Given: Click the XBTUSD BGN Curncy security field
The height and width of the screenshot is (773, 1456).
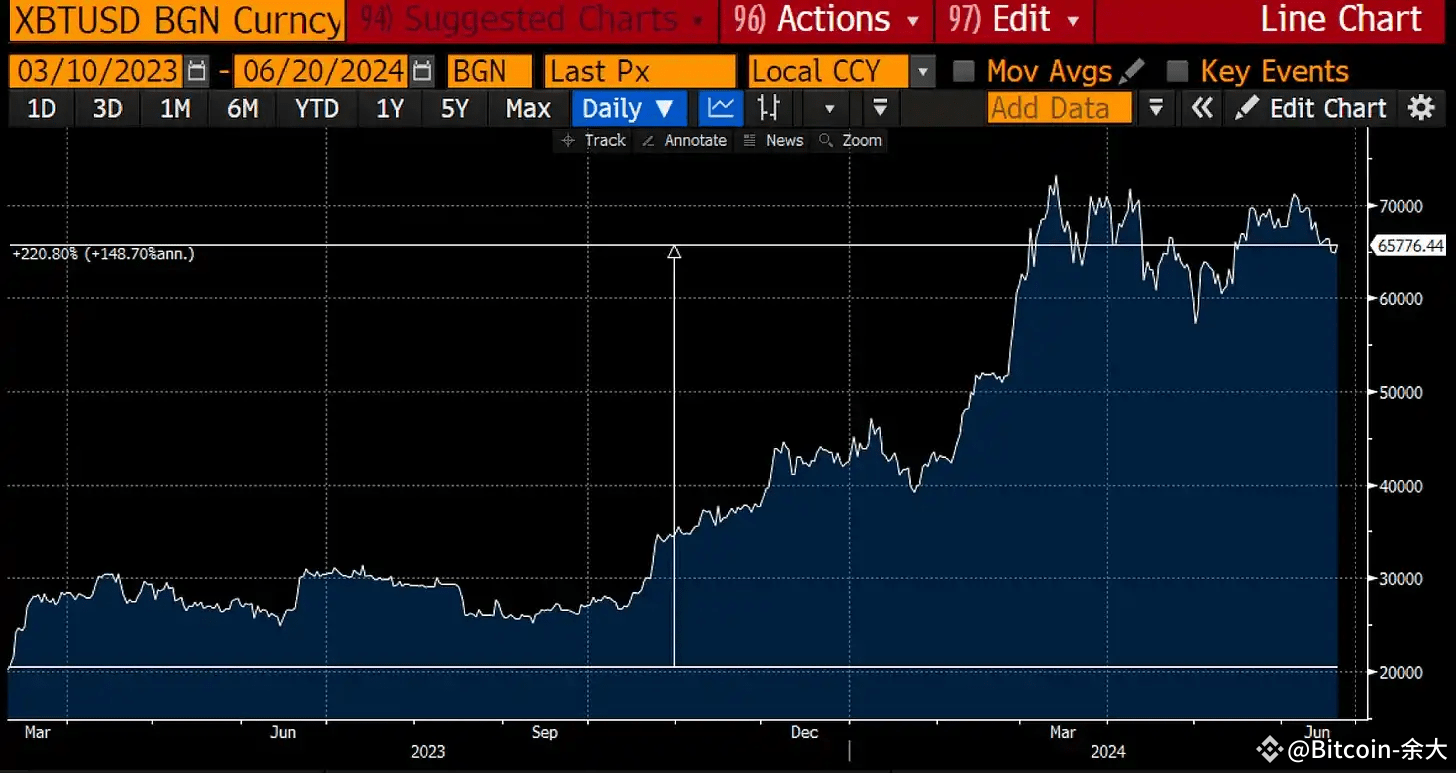Looking at the screenshot, I should [177, 20].
